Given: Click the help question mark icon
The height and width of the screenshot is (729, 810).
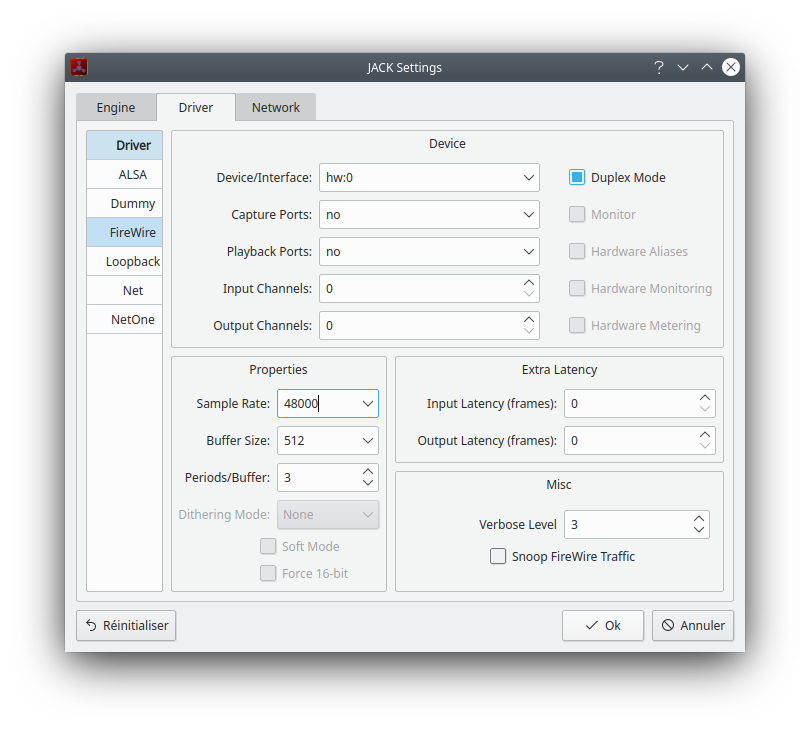Looking at the screenshot, I should 659,67.
